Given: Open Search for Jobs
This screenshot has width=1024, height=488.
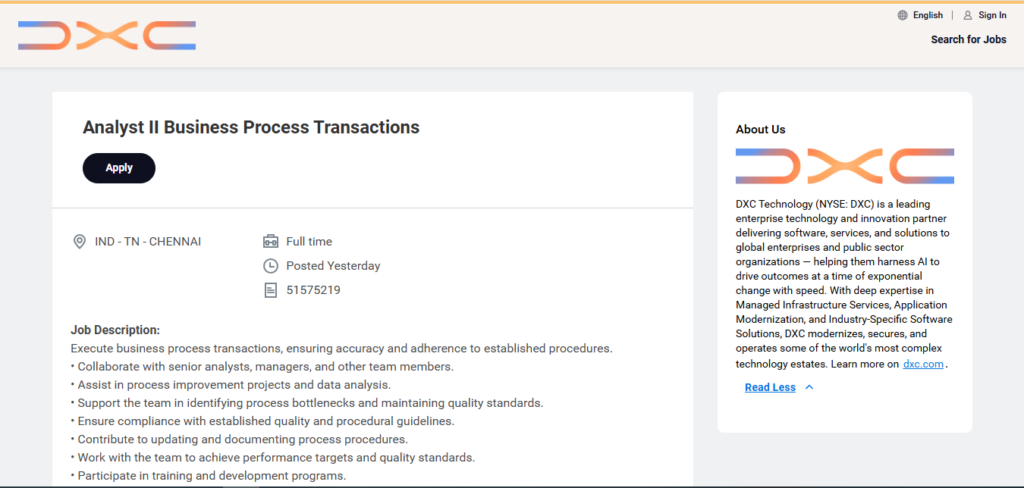Looking at the screenshot, I should tap(968, 39).
